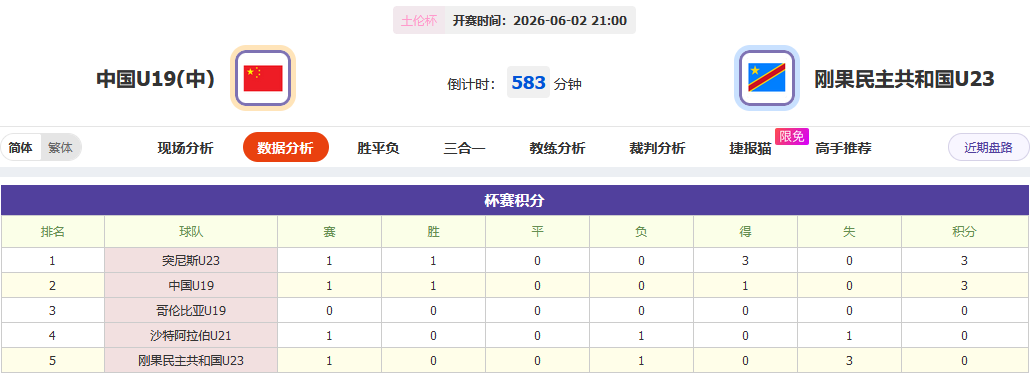Go to the 教练分析 tab
The height and width of the screenshot is (378, 1030).
[557, 148]
